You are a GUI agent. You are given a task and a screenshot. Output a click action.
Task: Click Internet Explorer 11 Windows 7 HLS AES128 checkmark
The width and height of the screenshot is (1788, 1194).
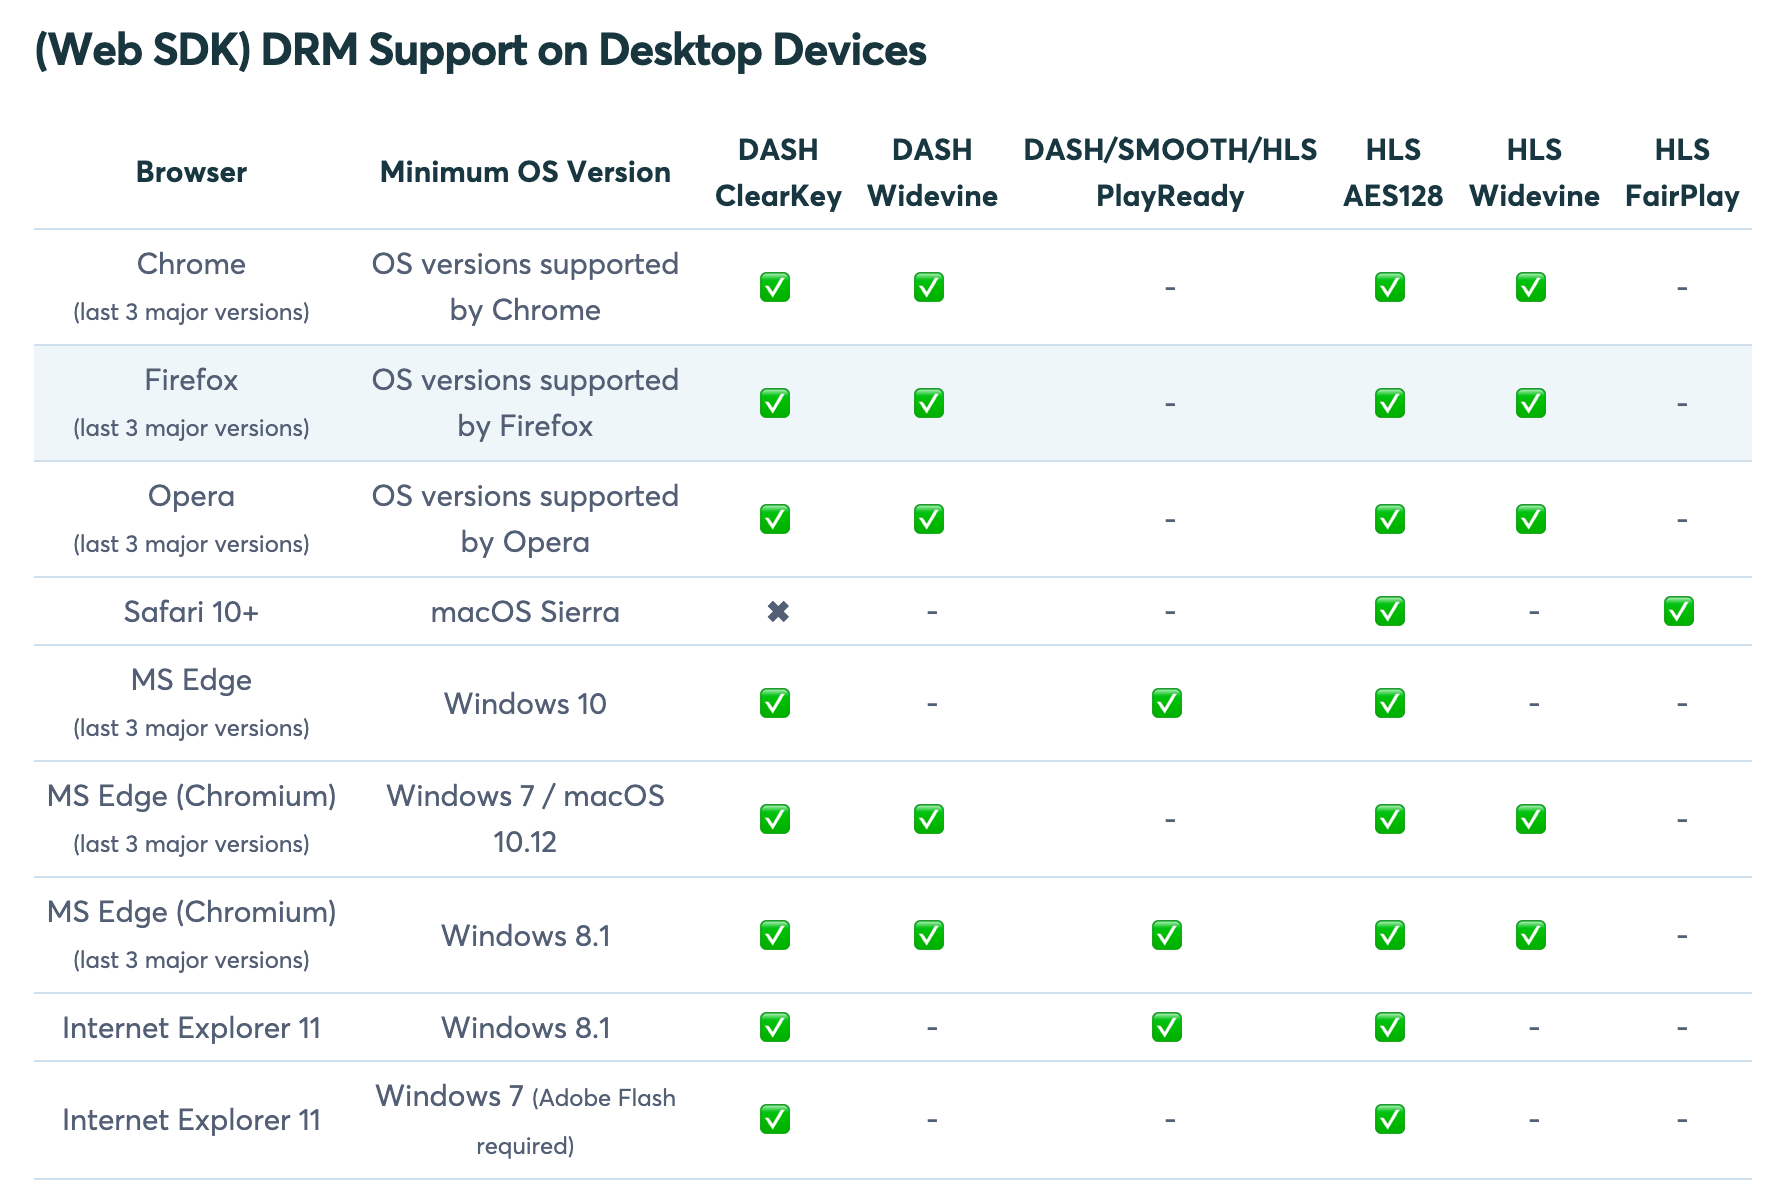coord(1390,1119)
